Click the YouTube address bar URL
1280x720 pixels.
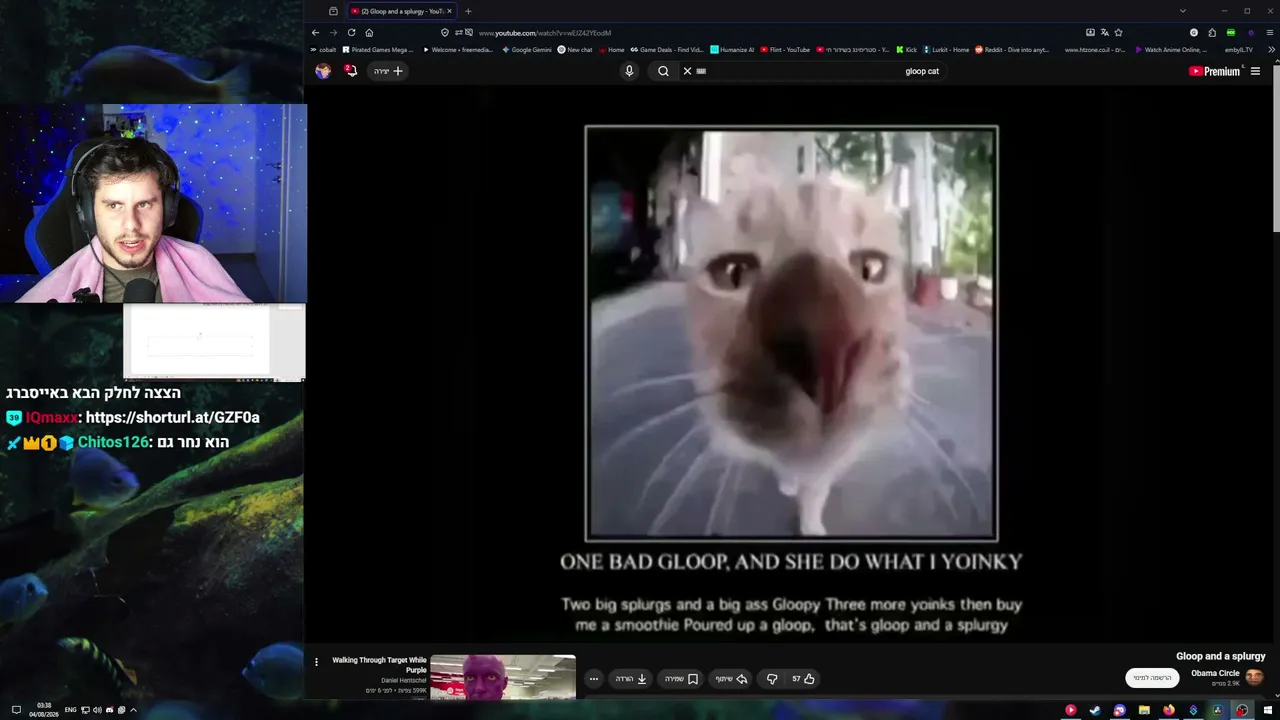pyautogui.click(x=545, y=33)
